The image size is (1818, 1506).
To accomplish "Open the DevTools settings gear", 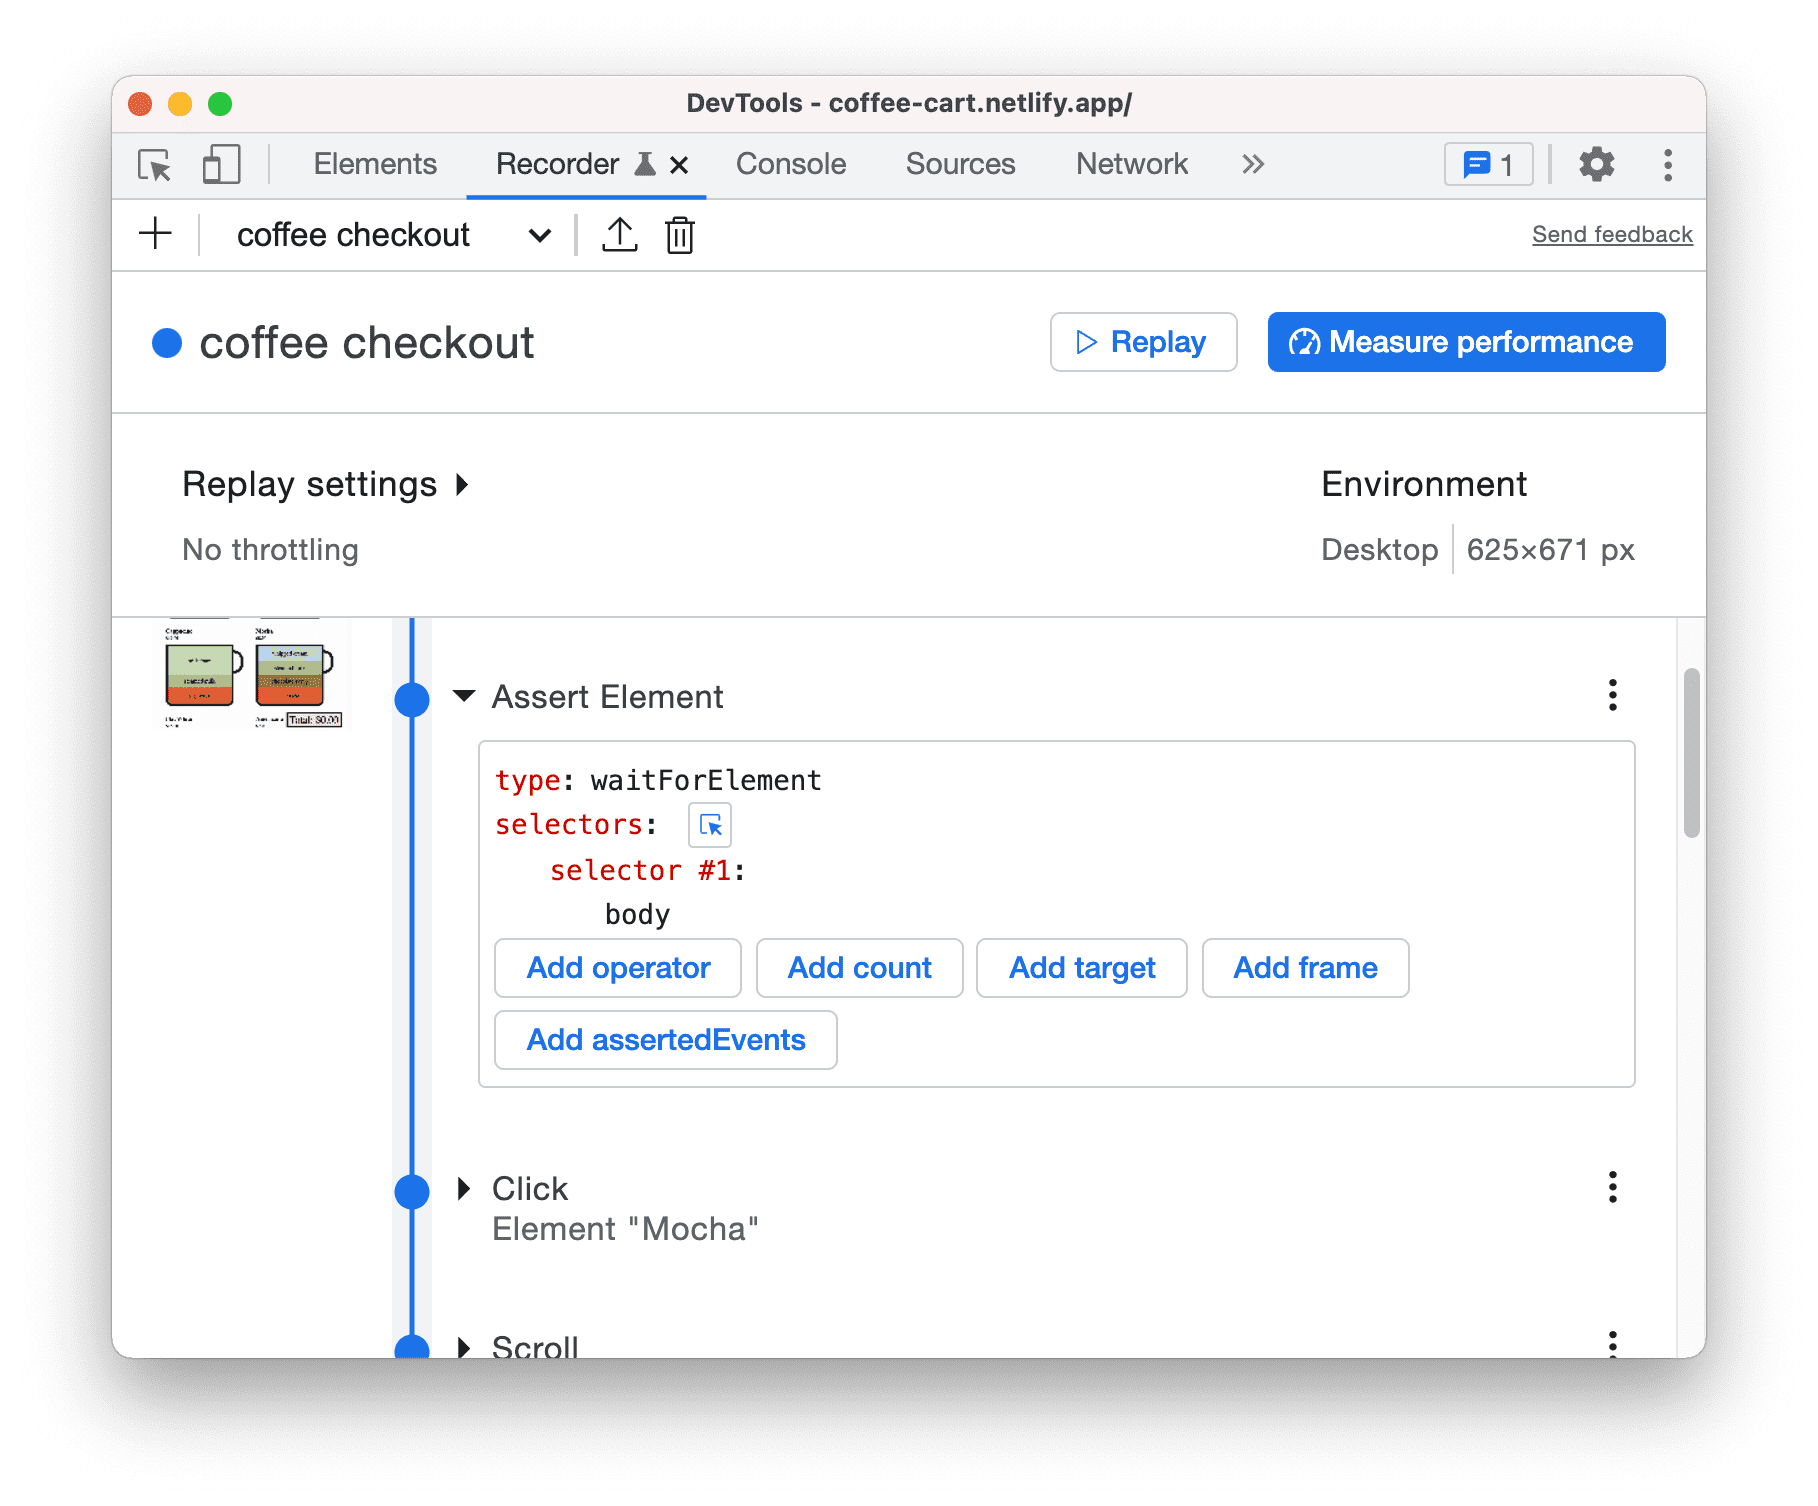I will (x=1596, y=164).
